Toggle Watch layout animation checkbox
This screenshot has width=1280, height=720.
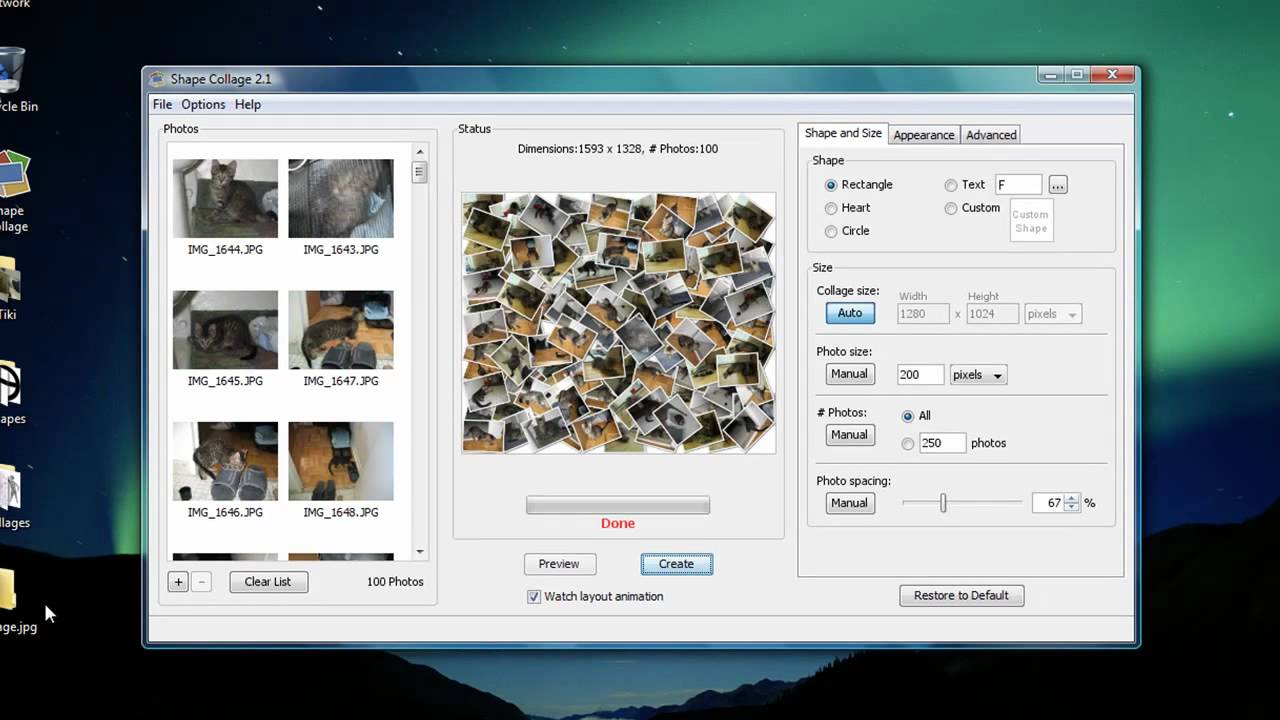pos(534,596)
